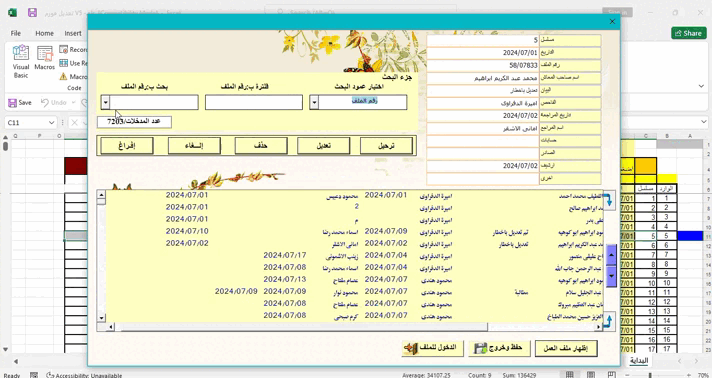Click the عدد المدخلات/7203 counter box
This screenshot has height=378, width=712.
[x=134, y=122]
